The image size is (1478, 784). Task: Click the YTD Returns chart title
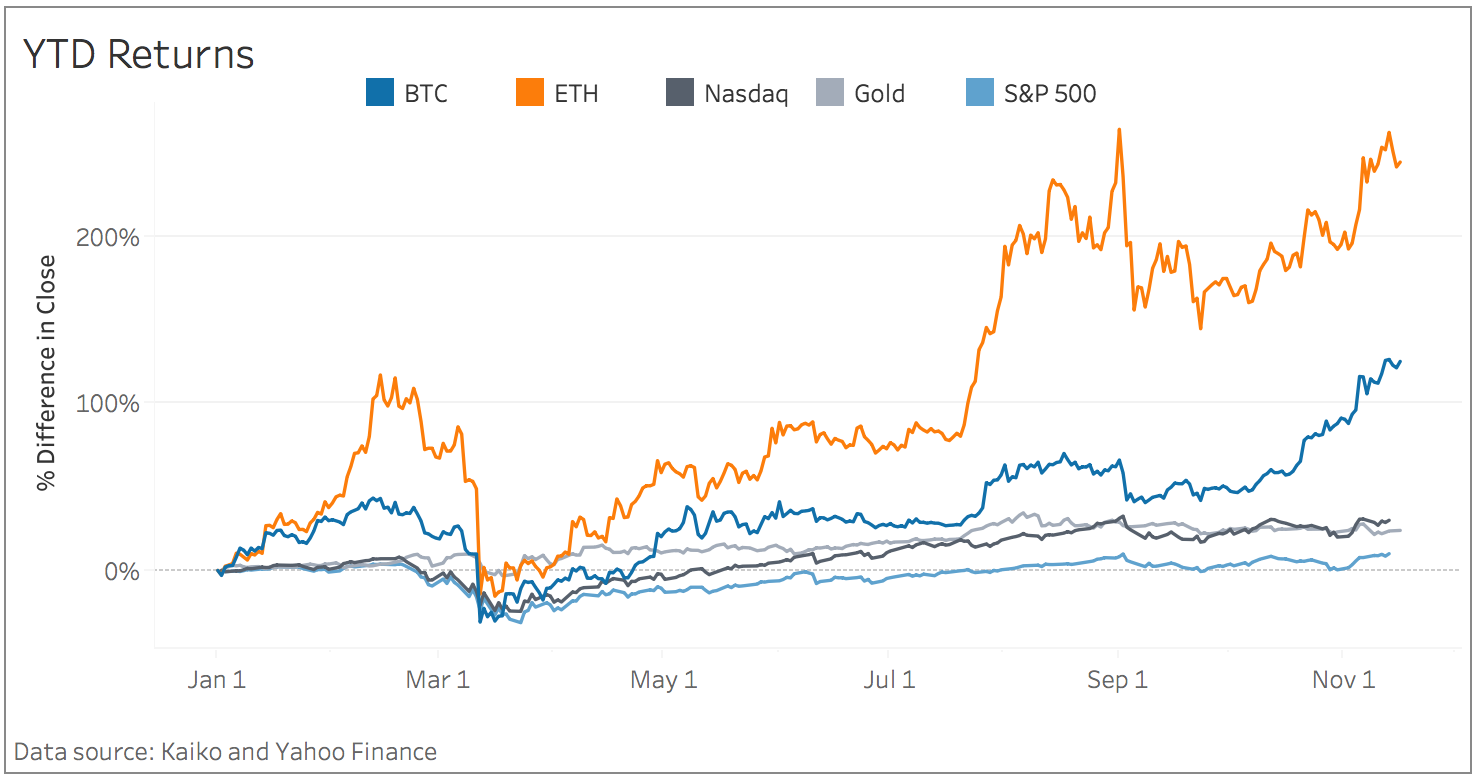point(138,55)
